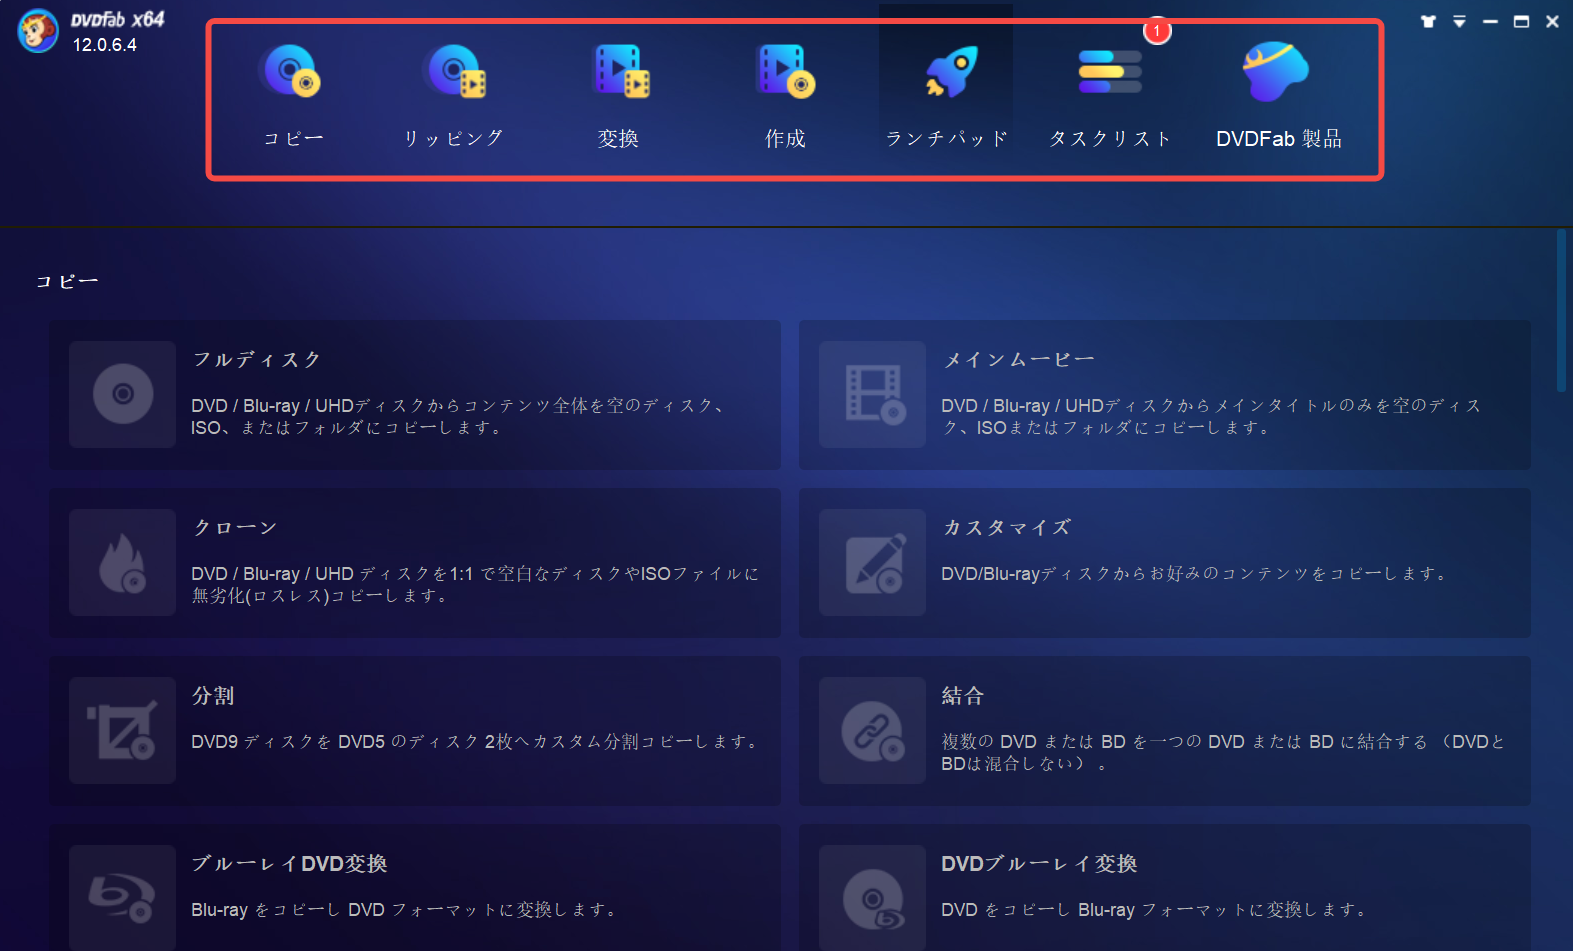Maximize the DVDFab window
The width and height of the screenshot is (1573, 951).
click(x=1521, y=21)
